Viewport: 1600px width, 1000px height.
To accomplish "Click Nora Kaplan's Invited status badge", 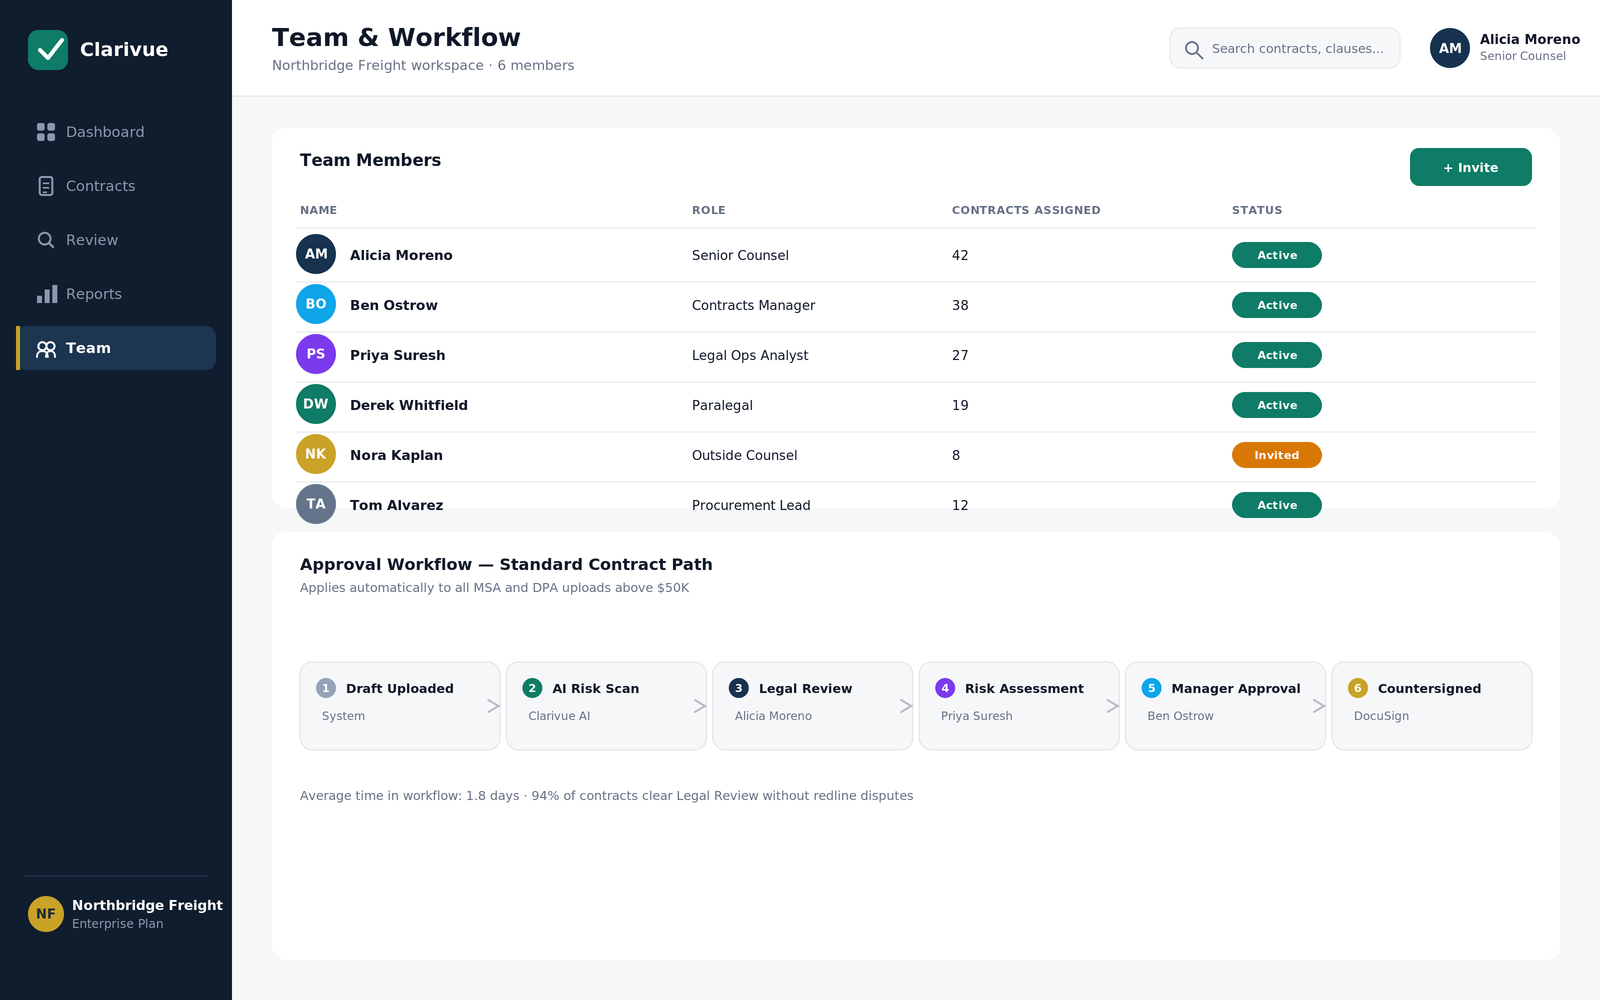I will pyautogui.click(x=1277, y=455).
